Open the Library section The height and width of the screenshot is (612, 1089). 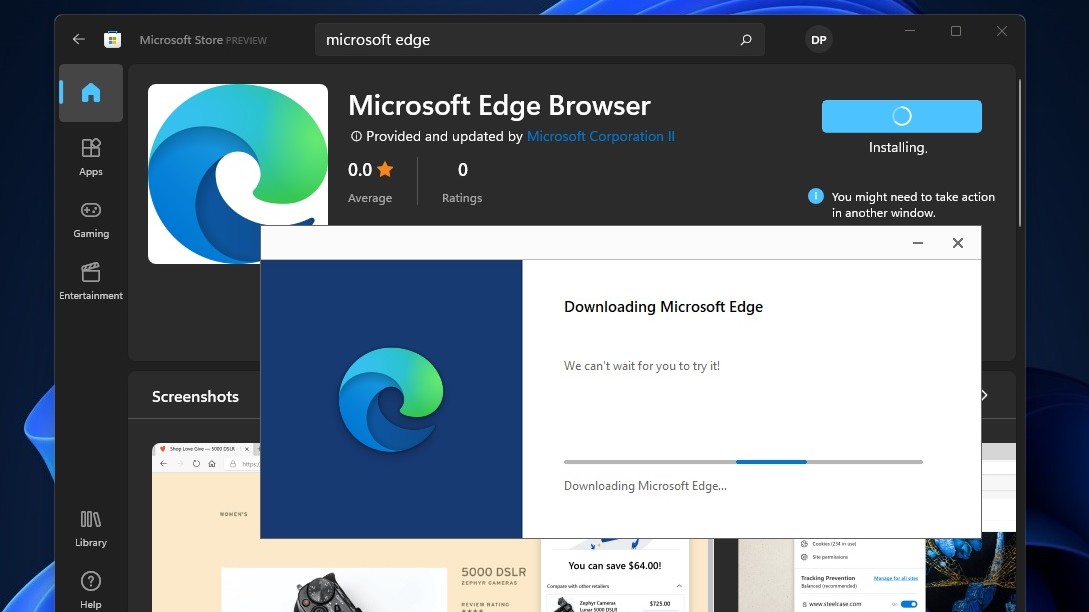[x=91, y=529]
